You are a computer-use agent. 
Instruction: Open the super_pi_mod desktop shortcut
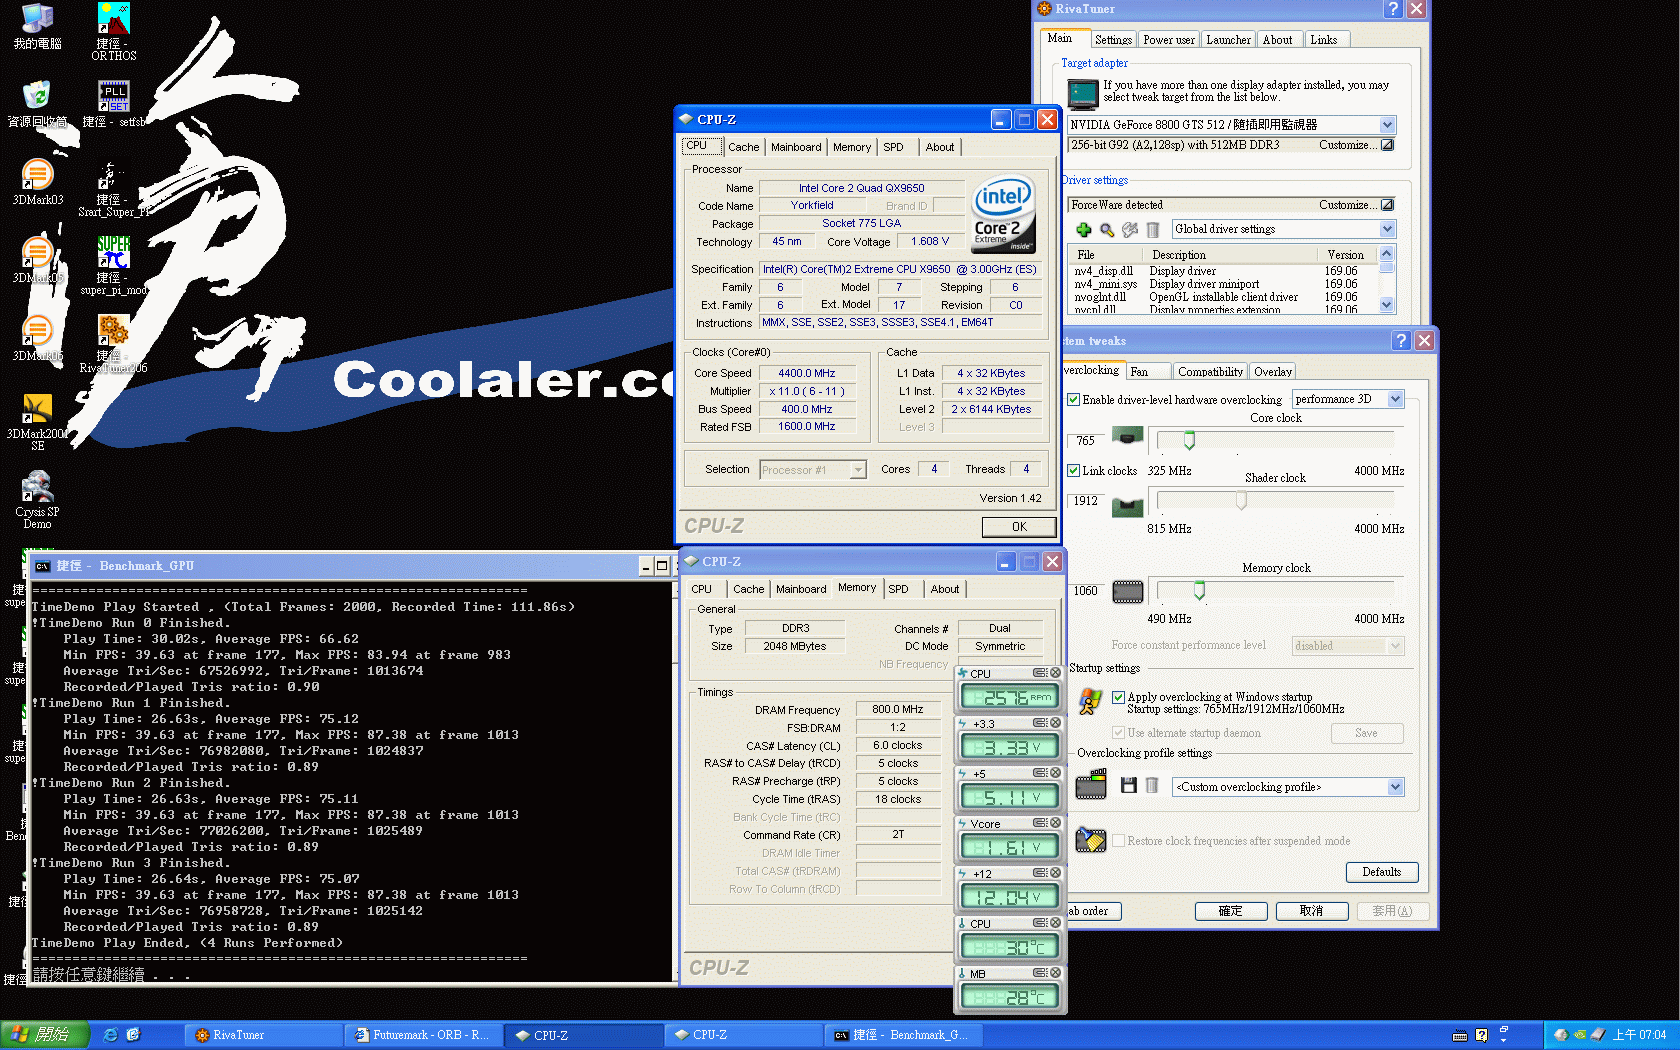113,265
